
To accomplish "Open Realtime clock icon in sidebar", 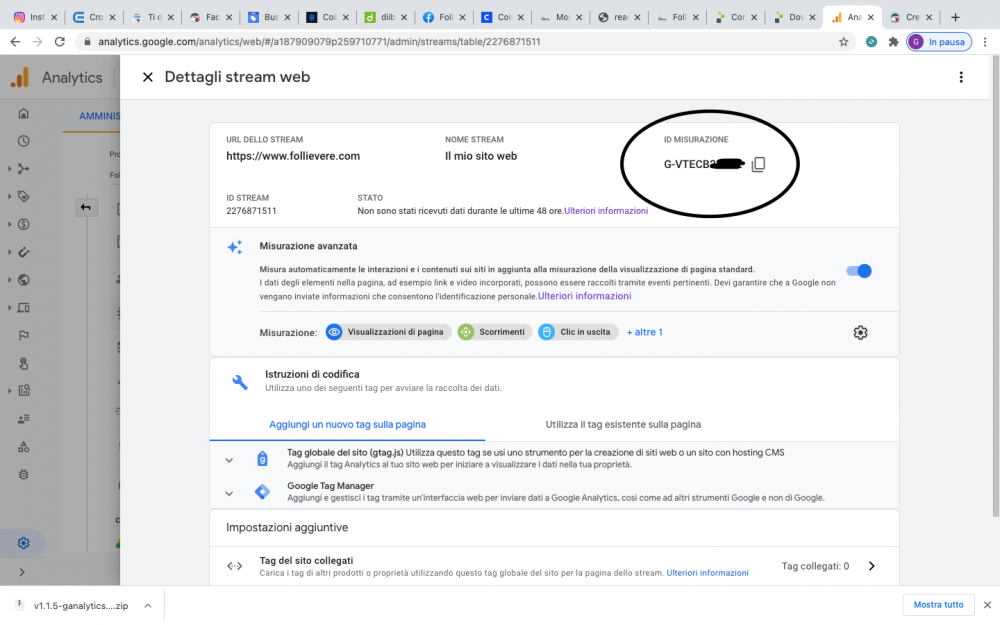I will click(x=24, y=141).
